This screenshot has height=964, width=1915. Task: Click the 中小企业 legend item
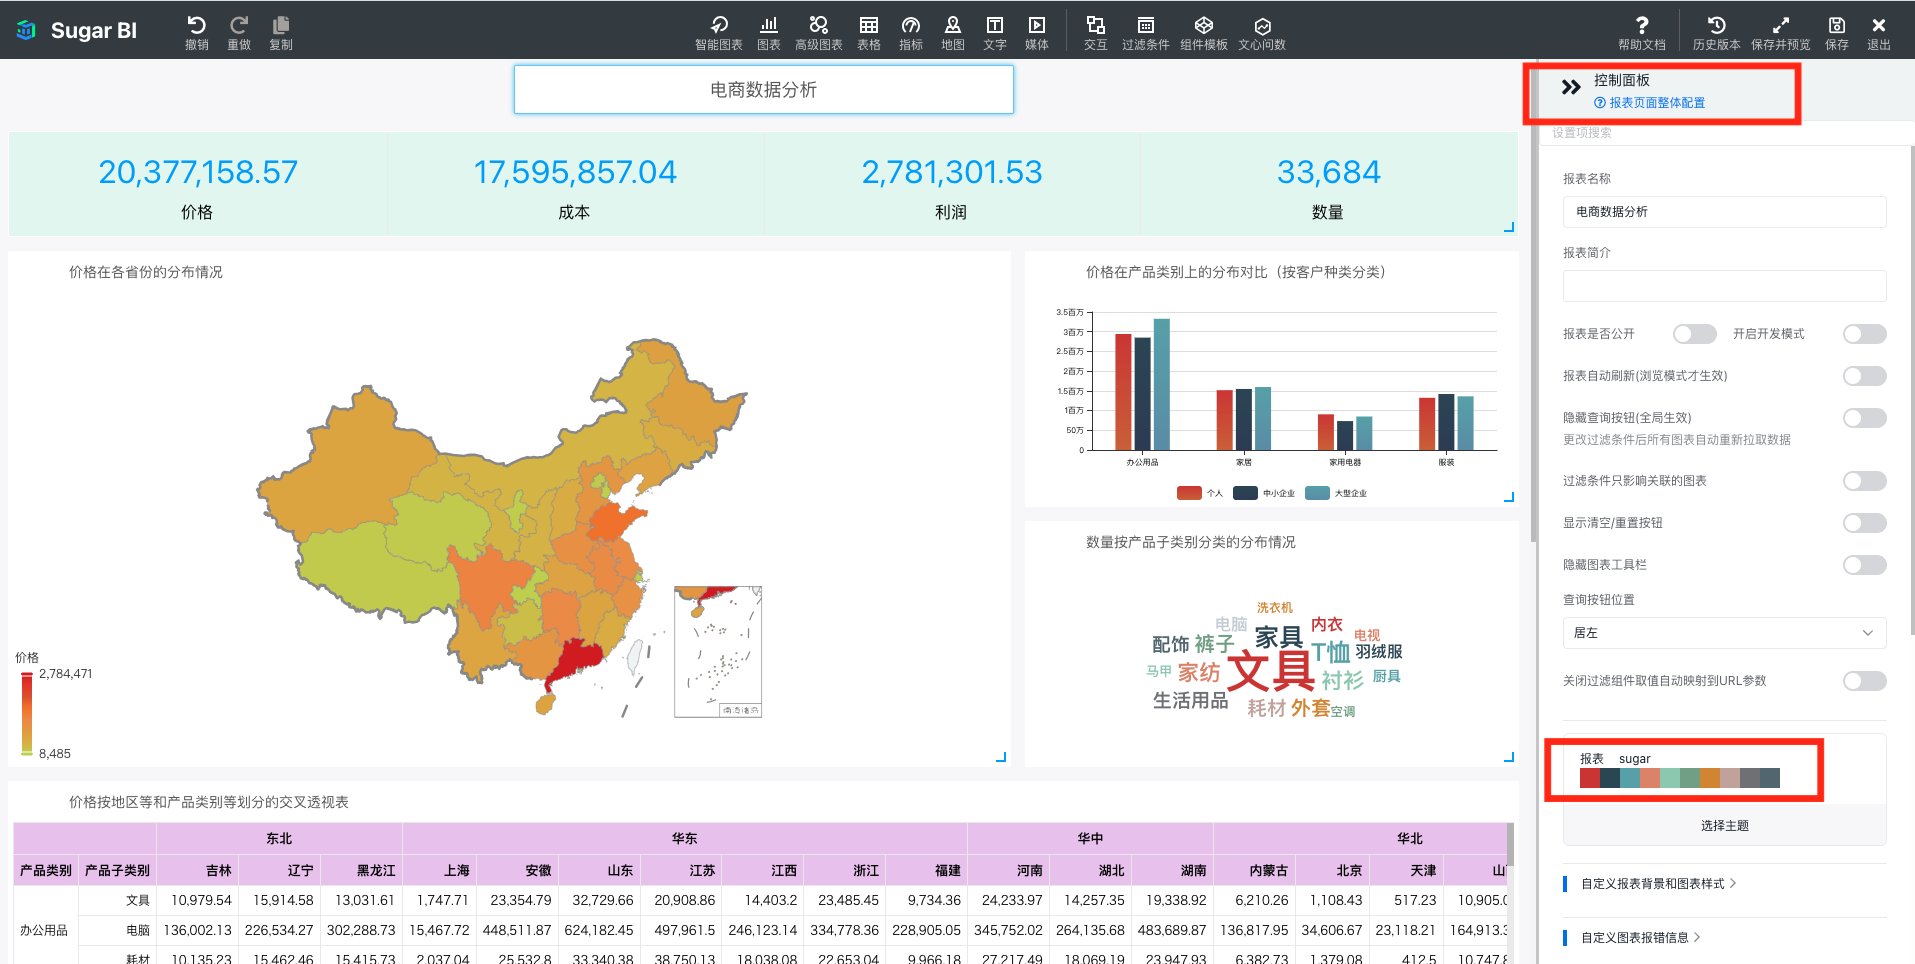[1265, 493]
